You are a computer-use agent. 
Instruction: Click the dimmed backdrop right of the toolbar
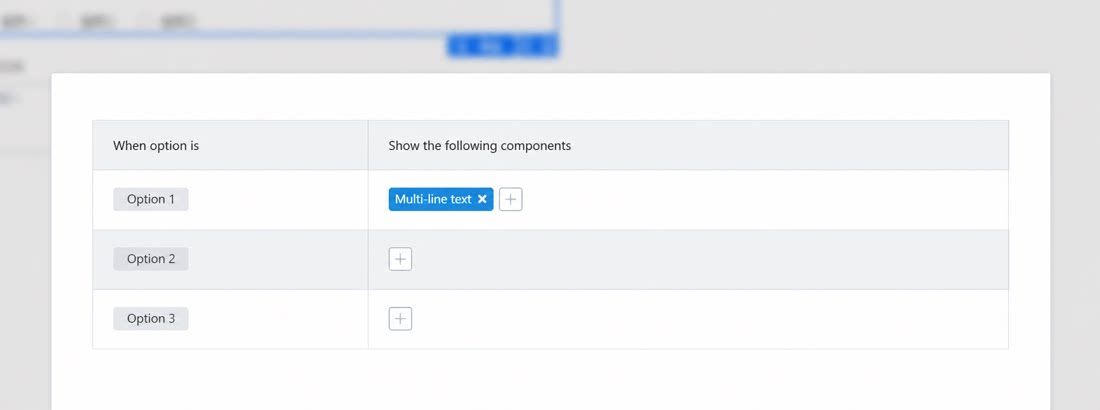click(828, 35)
